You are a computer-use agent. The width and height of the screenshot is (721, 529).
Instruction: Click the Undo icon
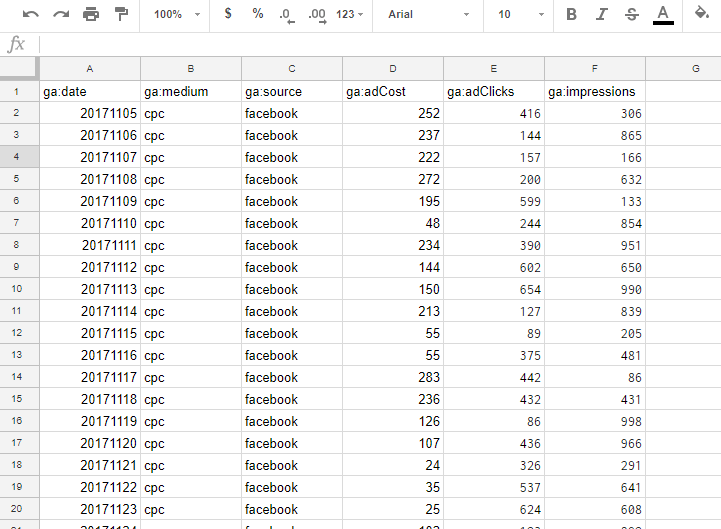pos(30,14)
